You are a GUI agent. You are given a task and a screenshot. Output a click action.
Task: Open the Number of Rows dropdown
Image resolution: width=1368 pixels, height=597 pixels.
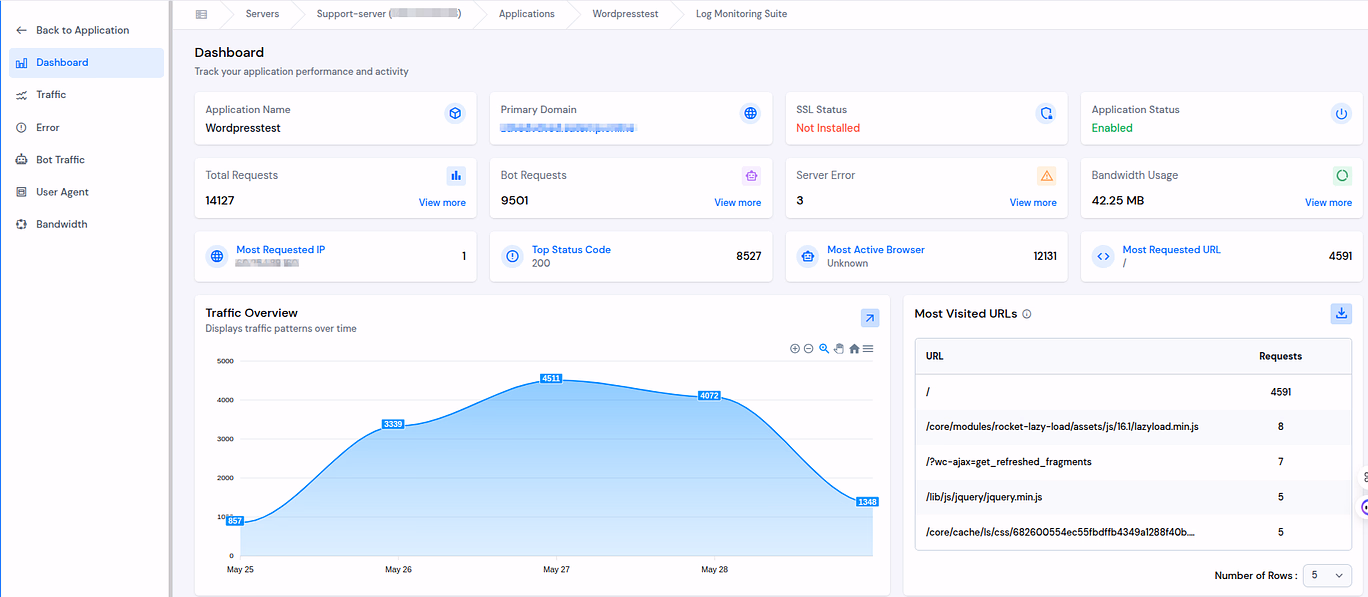1328,575
